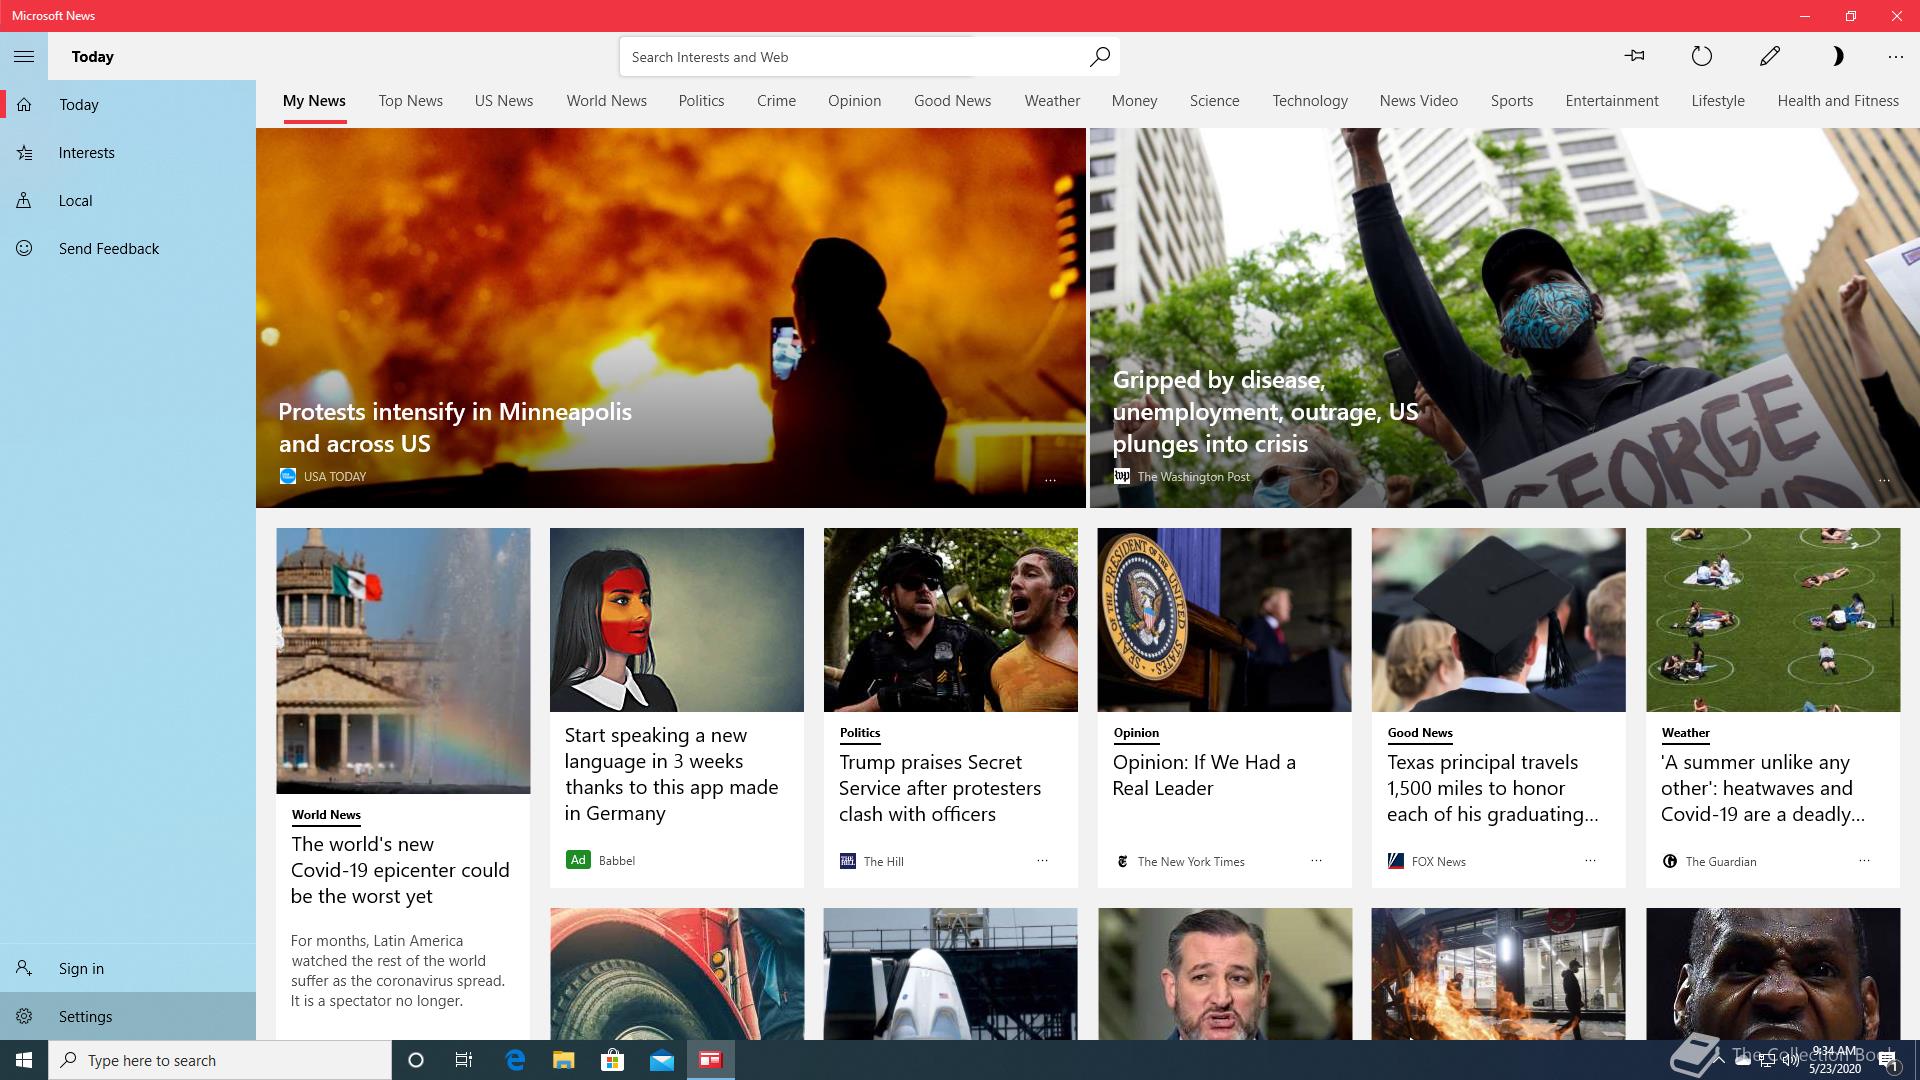The width and height of the screenshot is (1920, 1080).
Task: Click the Sign in person icon
Action: coord(24,968)
